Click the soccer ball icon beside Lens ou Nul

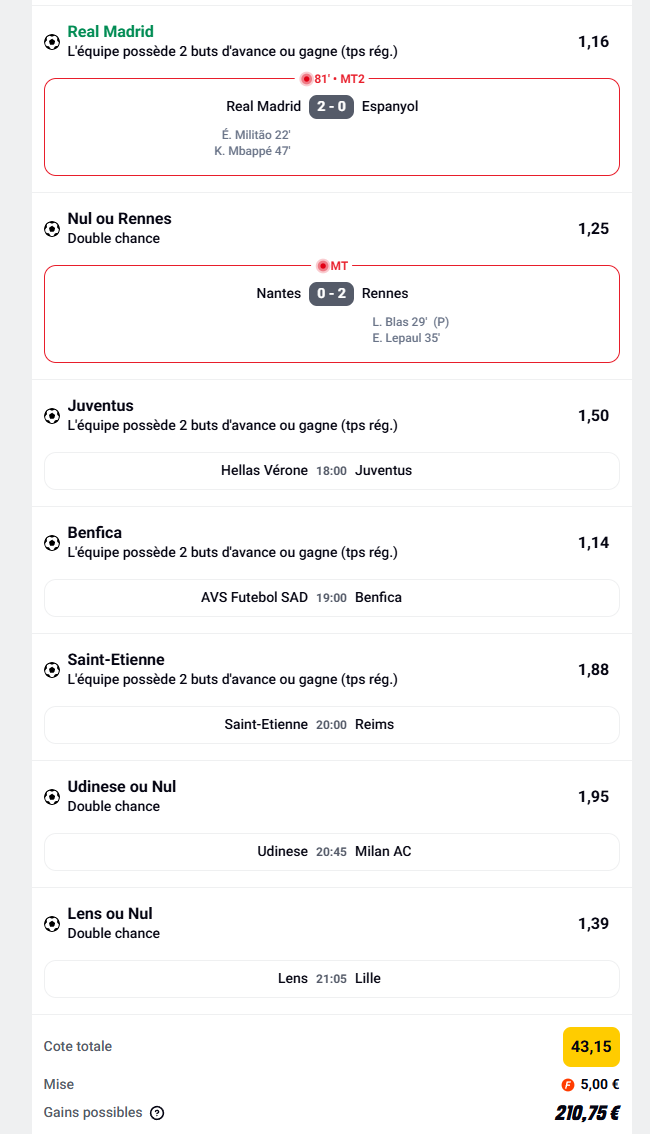pos(52,924)
